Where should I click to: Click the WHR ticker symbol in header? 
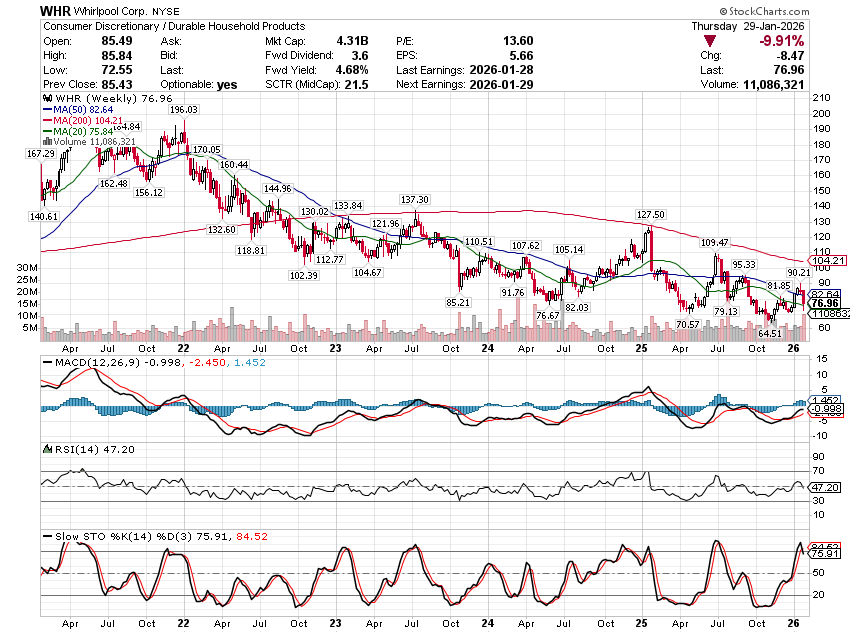tap(56, 9)
